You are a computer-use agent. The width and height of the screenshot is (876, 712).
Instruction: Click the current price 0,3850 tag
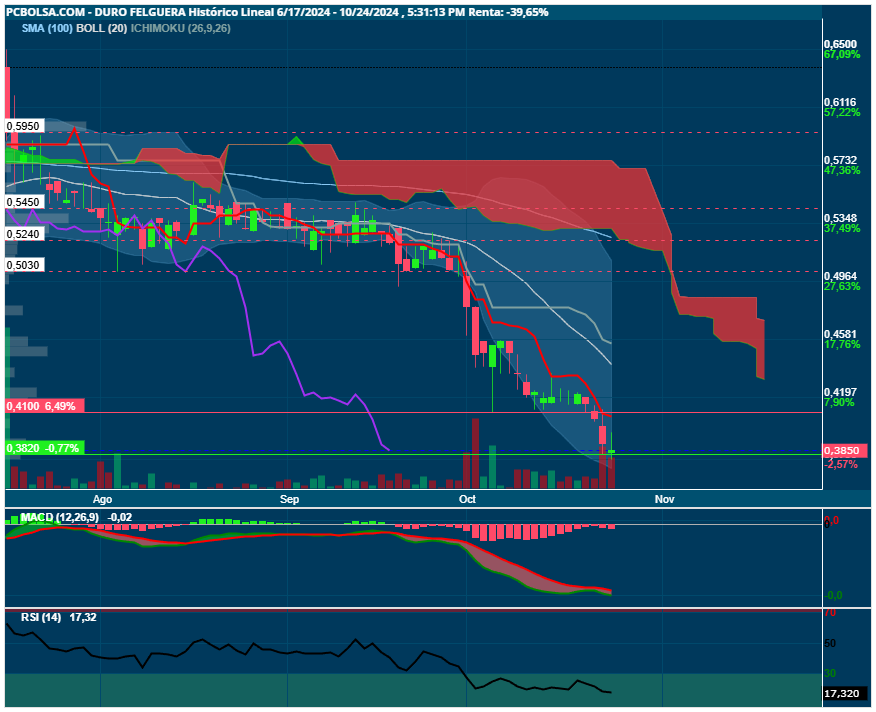click(844, 451)
